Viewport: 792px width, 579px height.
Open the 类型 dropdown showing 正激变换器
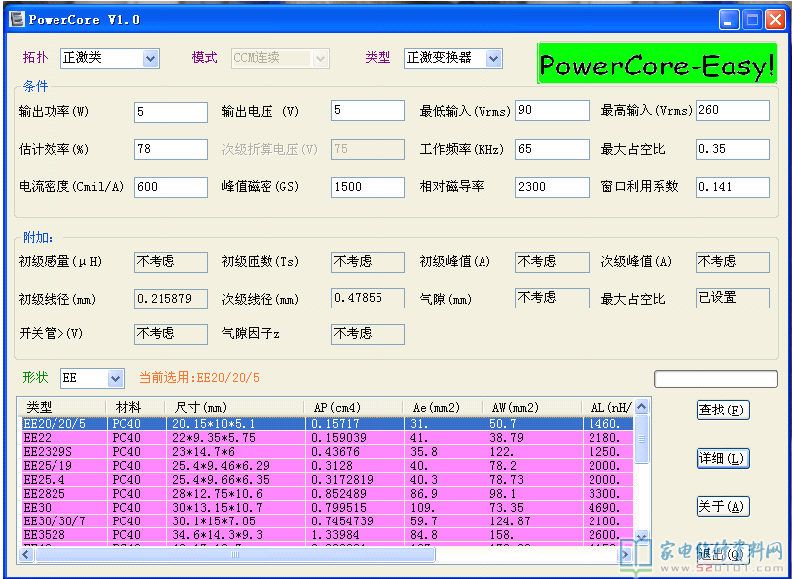(453, 59)
